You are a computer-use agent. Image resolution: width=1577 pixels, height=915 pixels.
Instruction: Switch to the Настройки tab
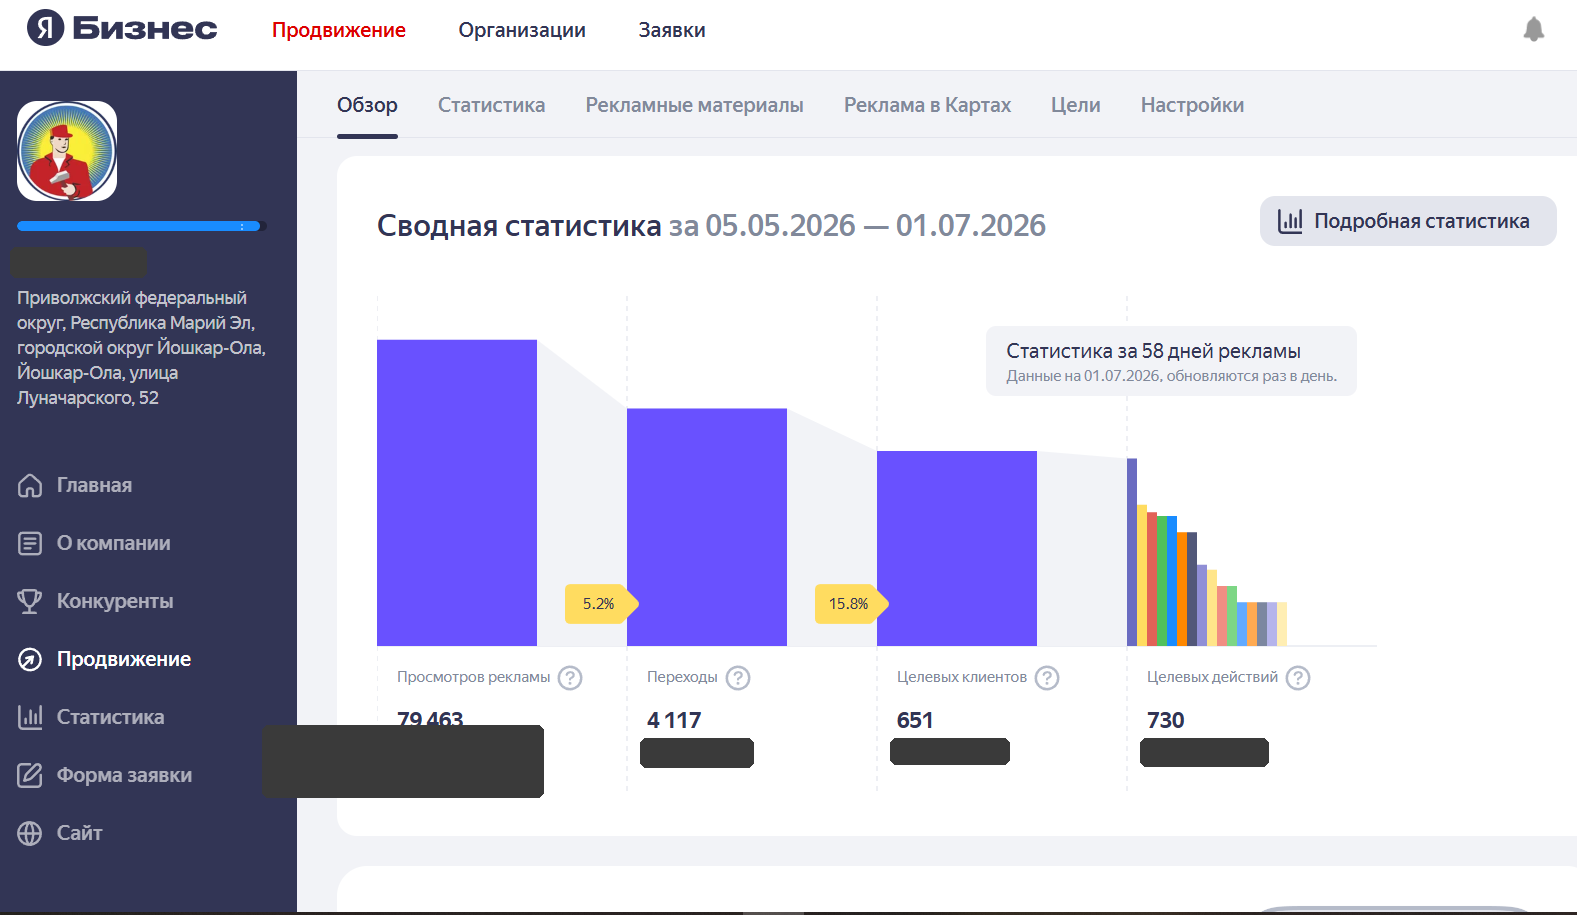tap(1192, 105)
